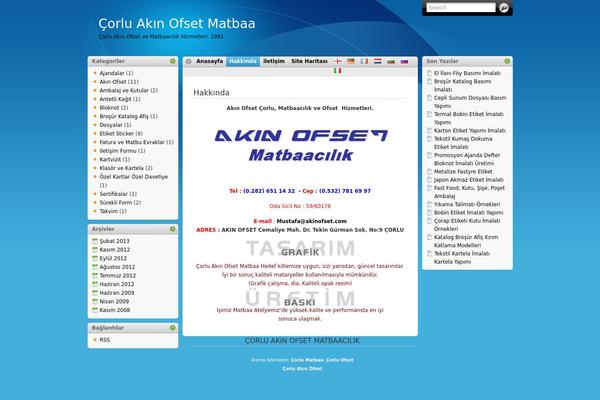Open the Takvim category

[109, 211]
